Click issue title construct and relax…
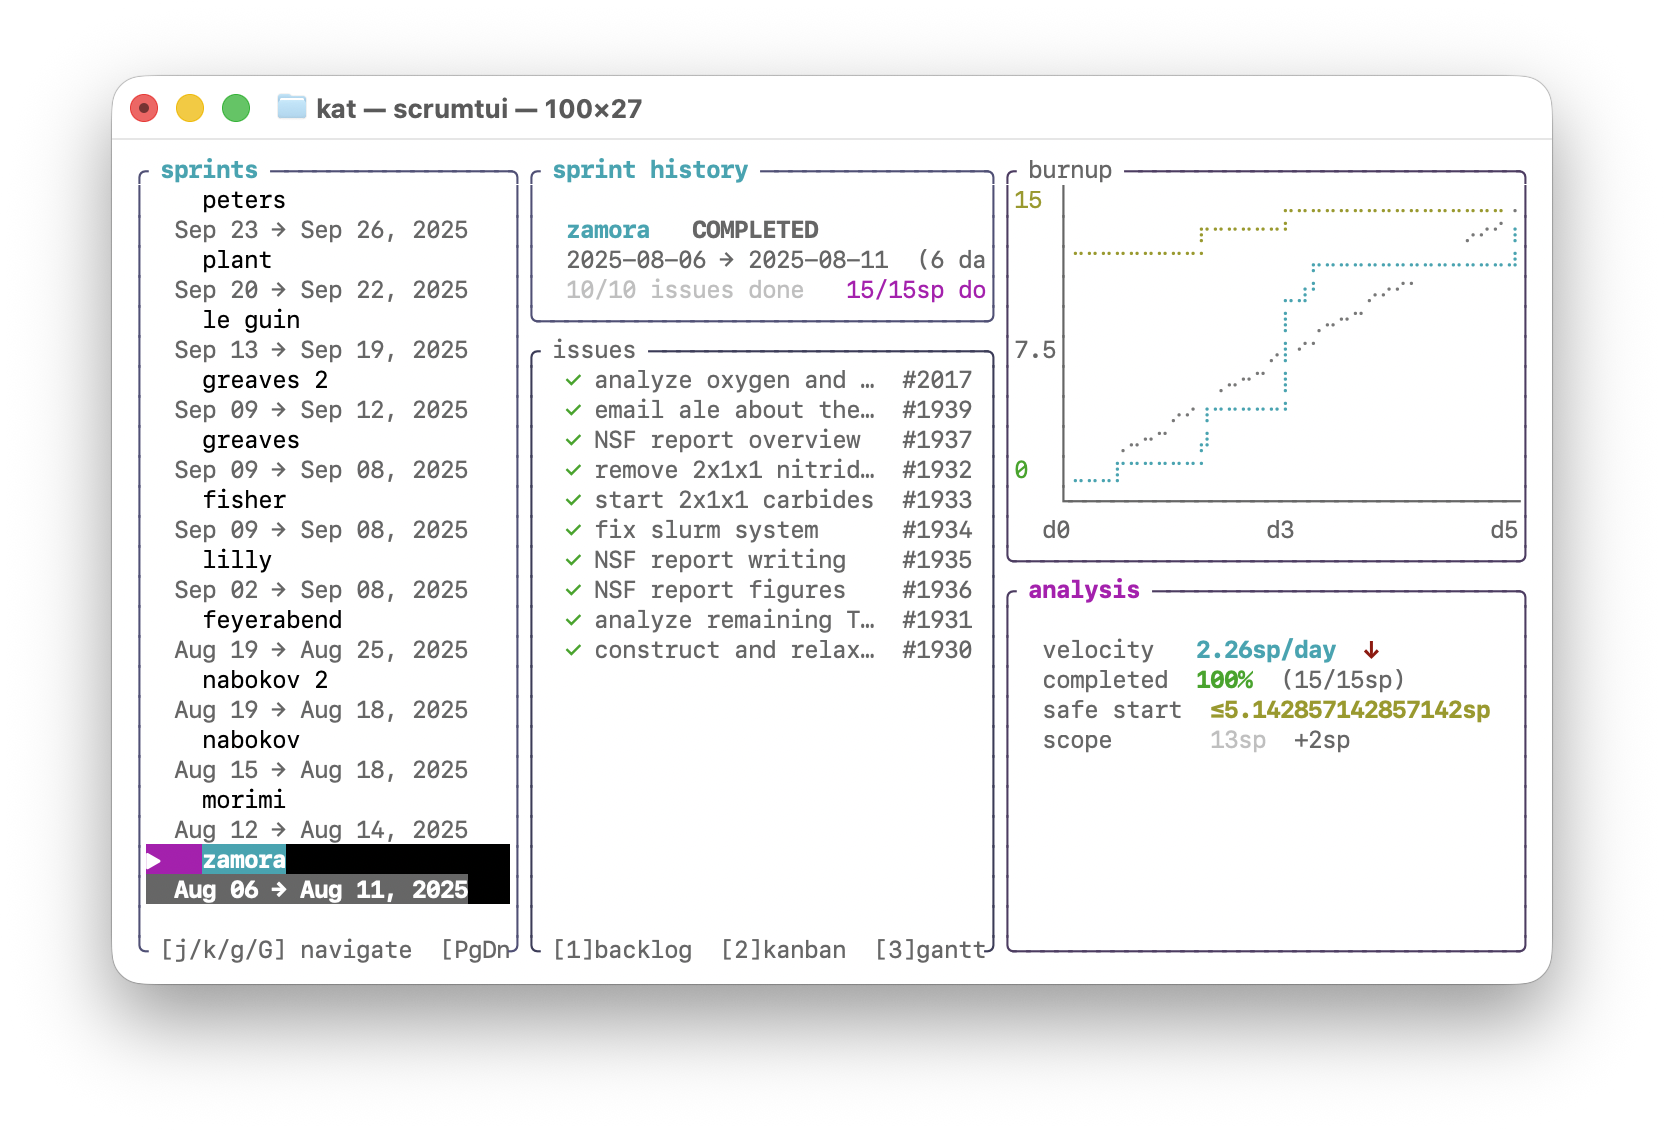 click(734, 650)
